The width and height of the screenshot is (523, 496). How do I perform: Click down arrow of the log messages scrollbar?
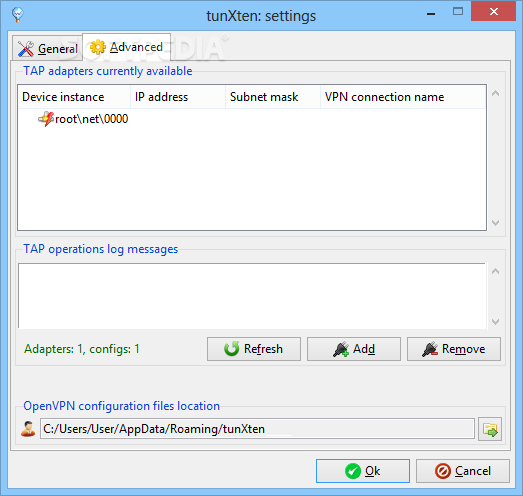[x=496, y=322]
